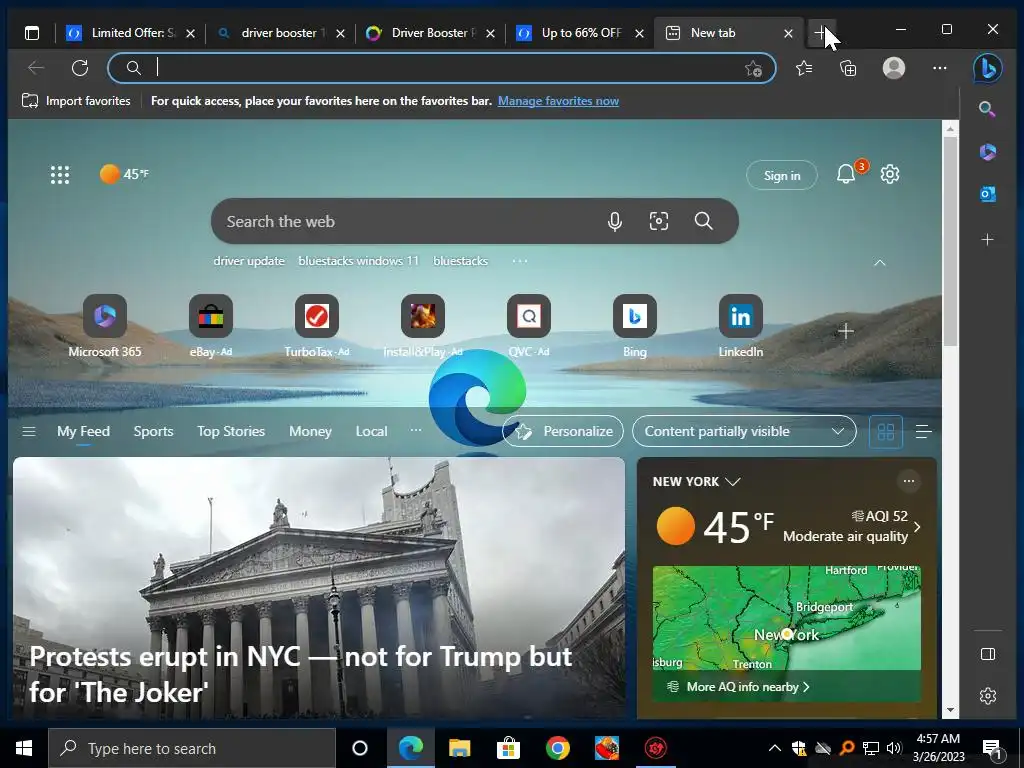Open the page settings gear icon
The image size is (1024, 768).
889,174
